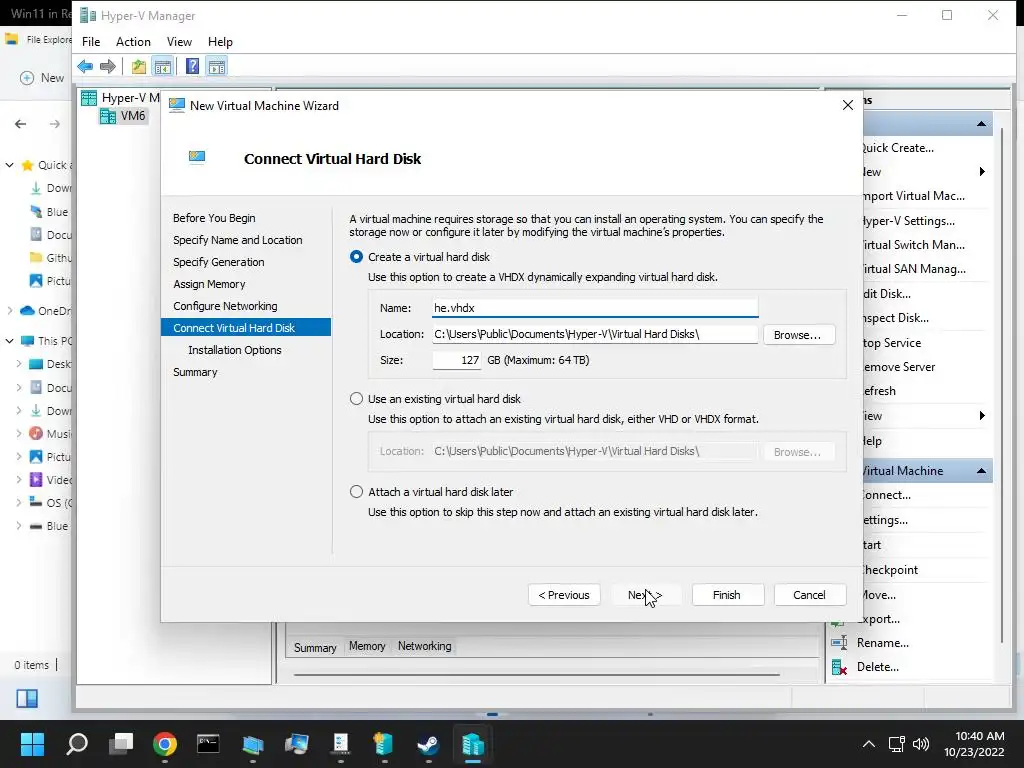Click File Explorer New plus icon
The height and width of the screenshot is (768, 1024).
27,78
